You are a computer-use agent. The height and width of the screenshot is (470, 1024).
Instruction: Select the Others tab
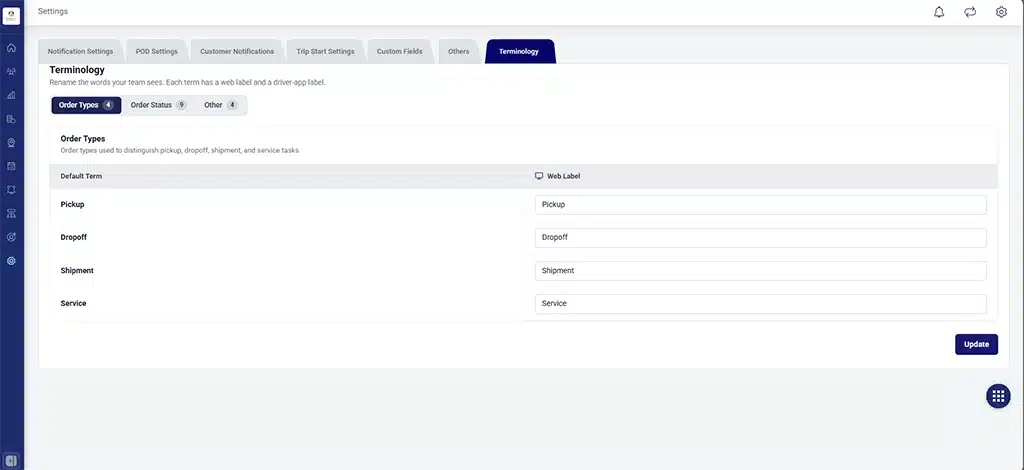point(458,52)
